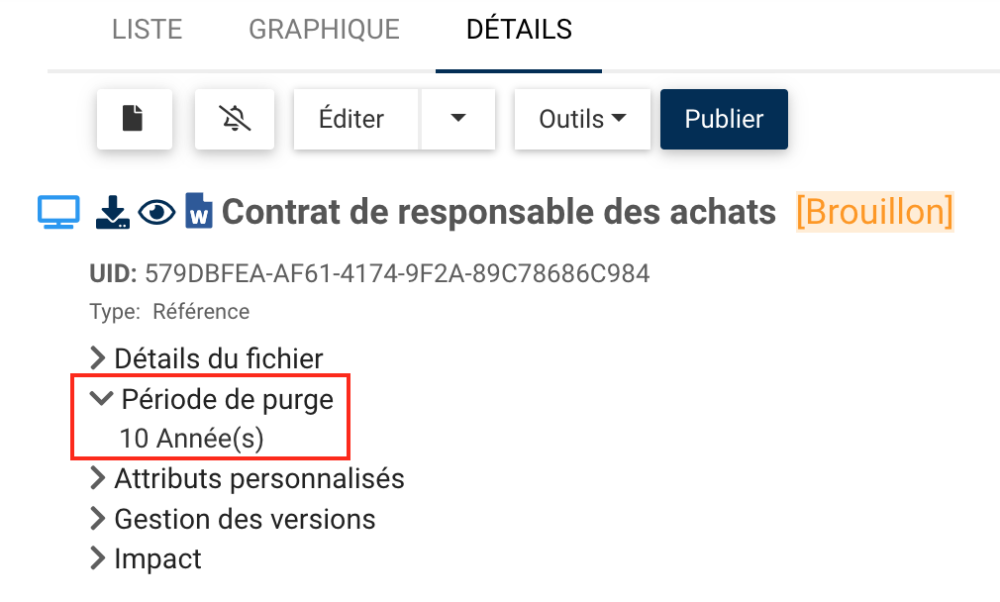Screen dimensions: 1000x602
Task: Click the blue monitor screen icon
Action: (58, 212)
